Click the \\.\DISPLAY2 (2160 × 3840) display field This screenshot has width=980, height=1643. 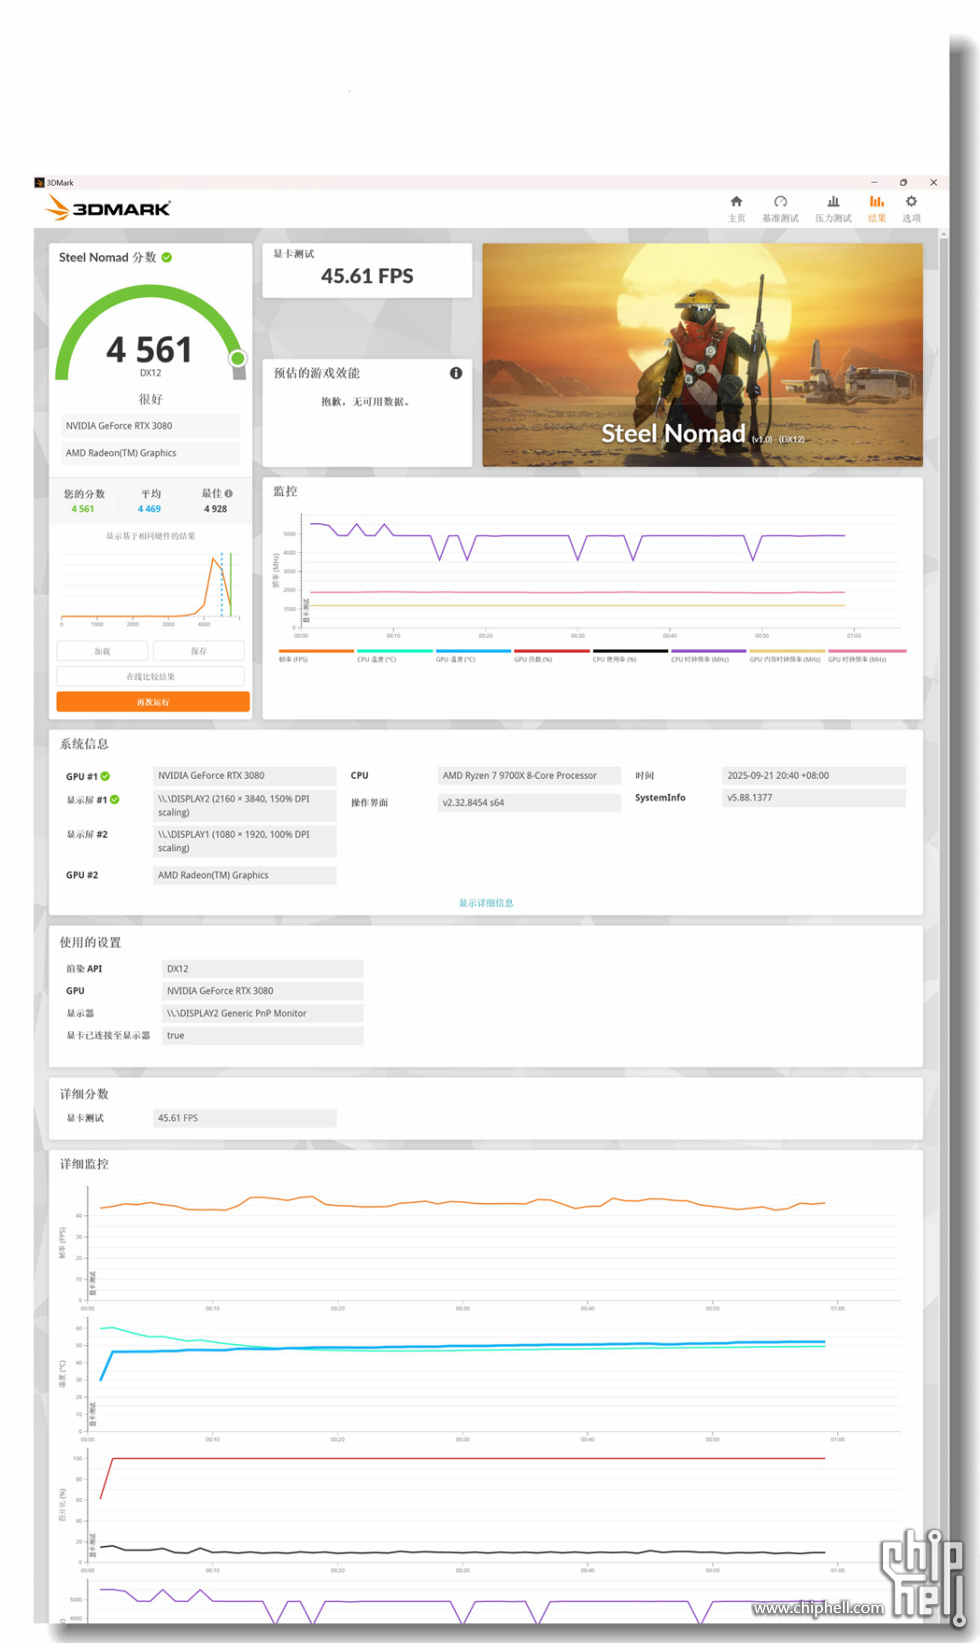(245, 806)
